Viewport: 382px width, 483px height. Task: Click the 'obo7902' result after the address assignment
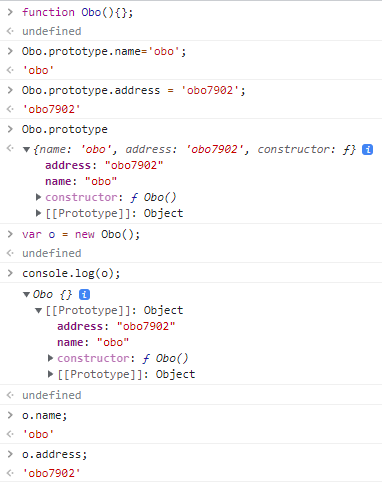point(51,109)
